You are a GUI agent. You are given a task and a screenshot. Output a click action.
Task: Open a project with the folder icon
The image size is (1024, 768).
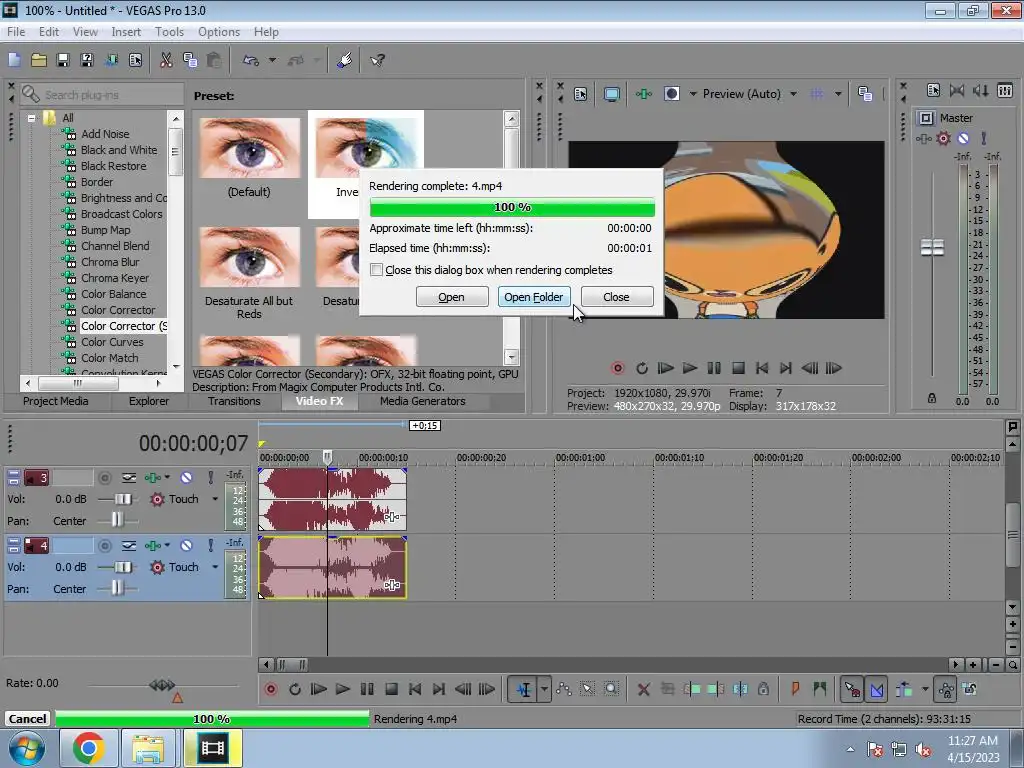point(39,60)
